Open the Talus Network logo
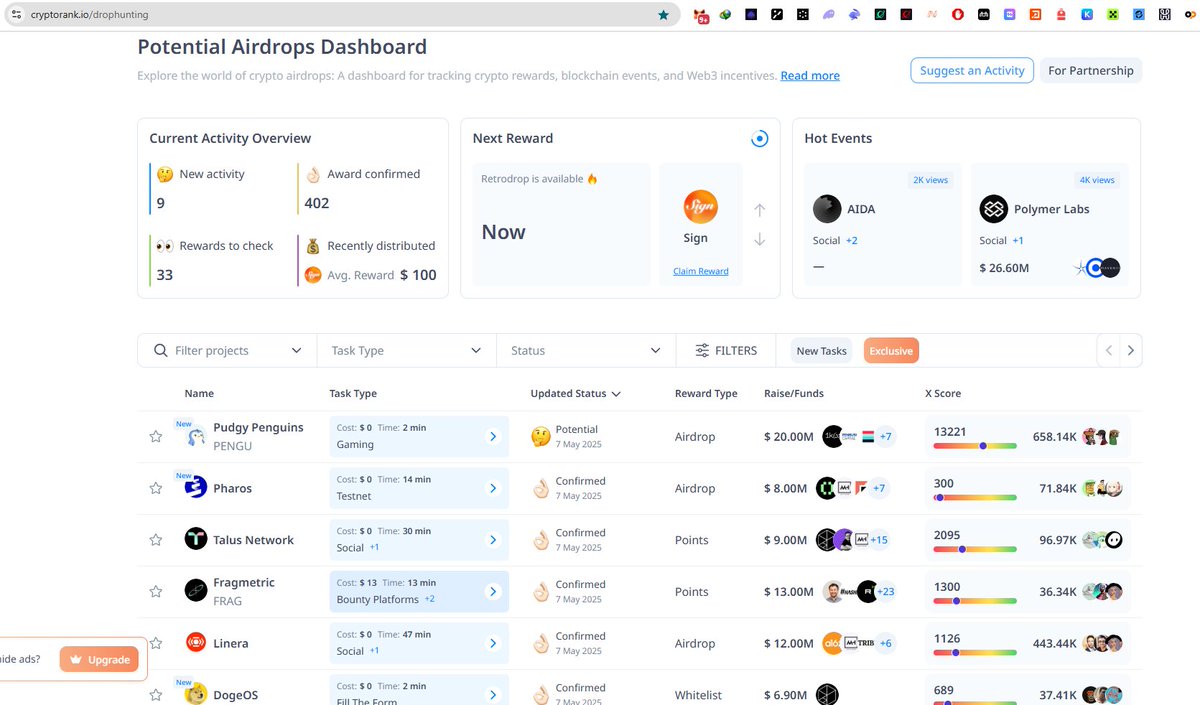 196,539
